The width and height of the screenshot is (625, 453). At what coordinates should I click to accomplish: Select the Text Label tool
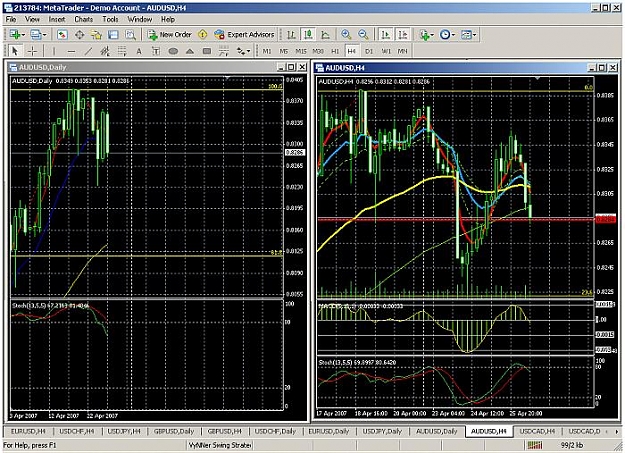(x=156, y=51)
